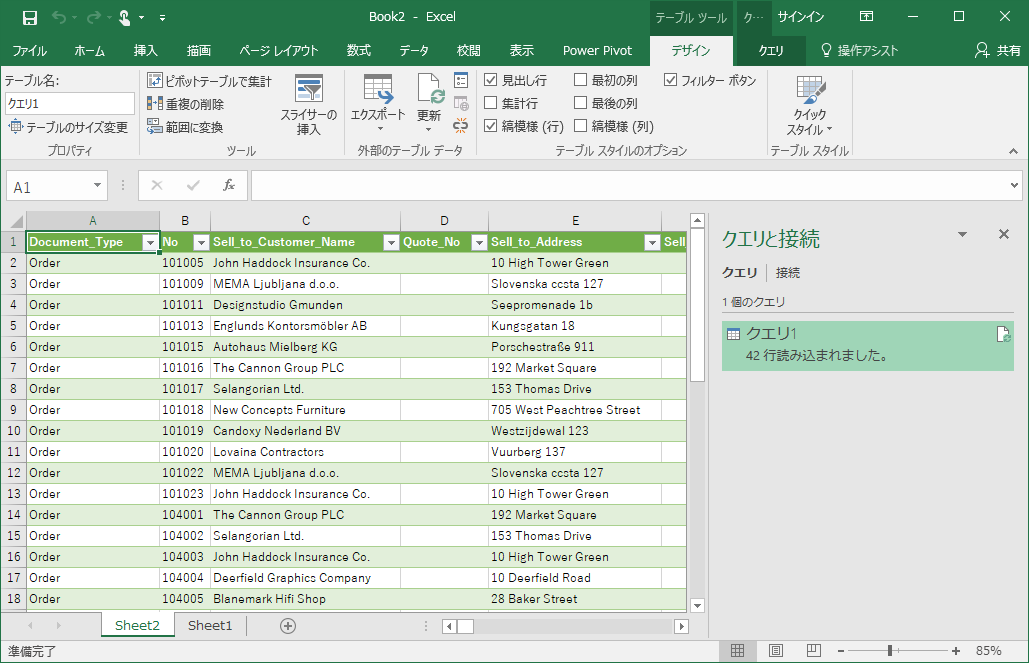Click the table name field クエリ1
The height and width of the screenshot is (663, 1029).
coord(70,104)
